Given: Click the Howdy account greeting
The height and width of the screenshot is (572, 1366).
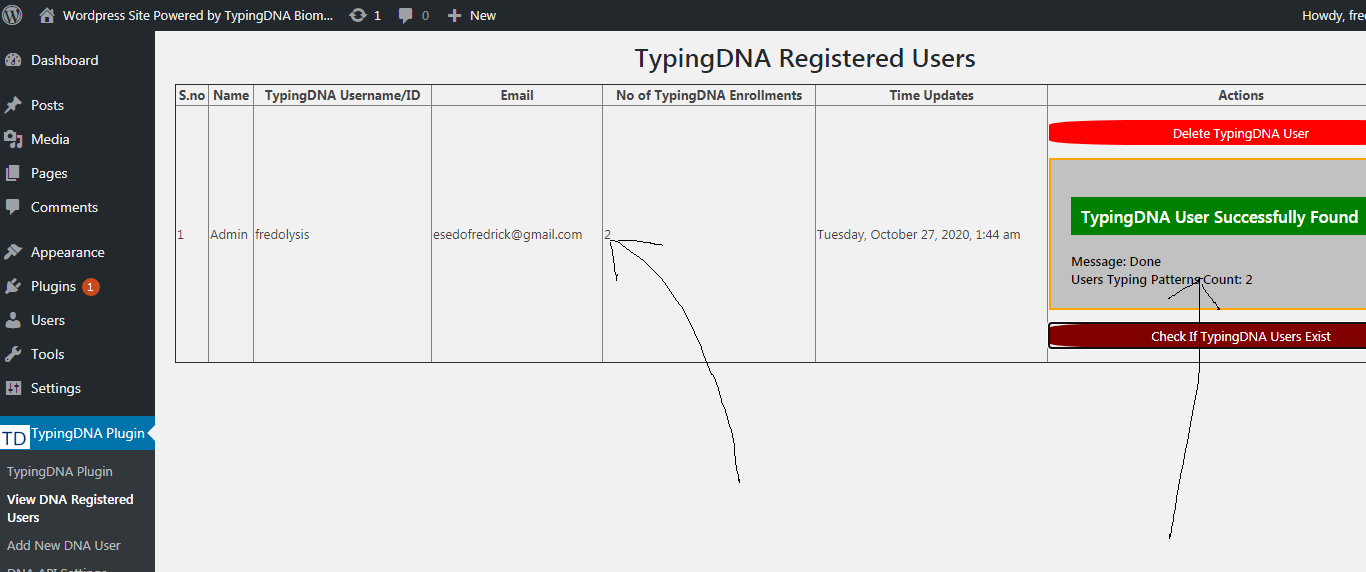Looking at the screenshot, I should 1333,15.
